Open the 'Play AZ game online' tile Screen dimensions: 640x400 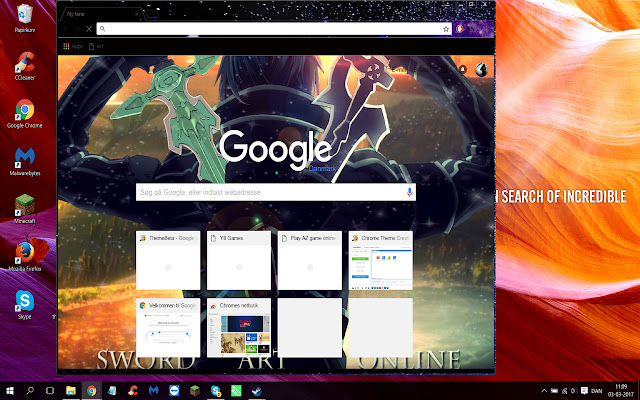[x=310, y=260]
